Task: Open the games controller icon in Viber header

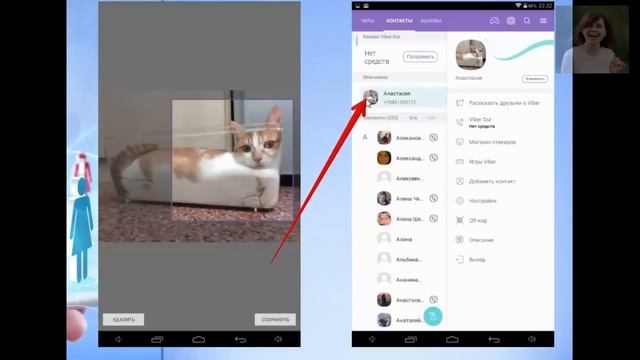Action: pos(494,20)
